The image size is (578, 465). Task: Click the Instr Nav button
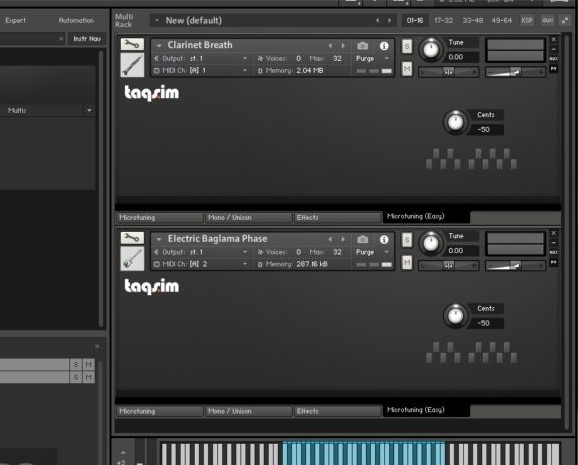(87, 39)
